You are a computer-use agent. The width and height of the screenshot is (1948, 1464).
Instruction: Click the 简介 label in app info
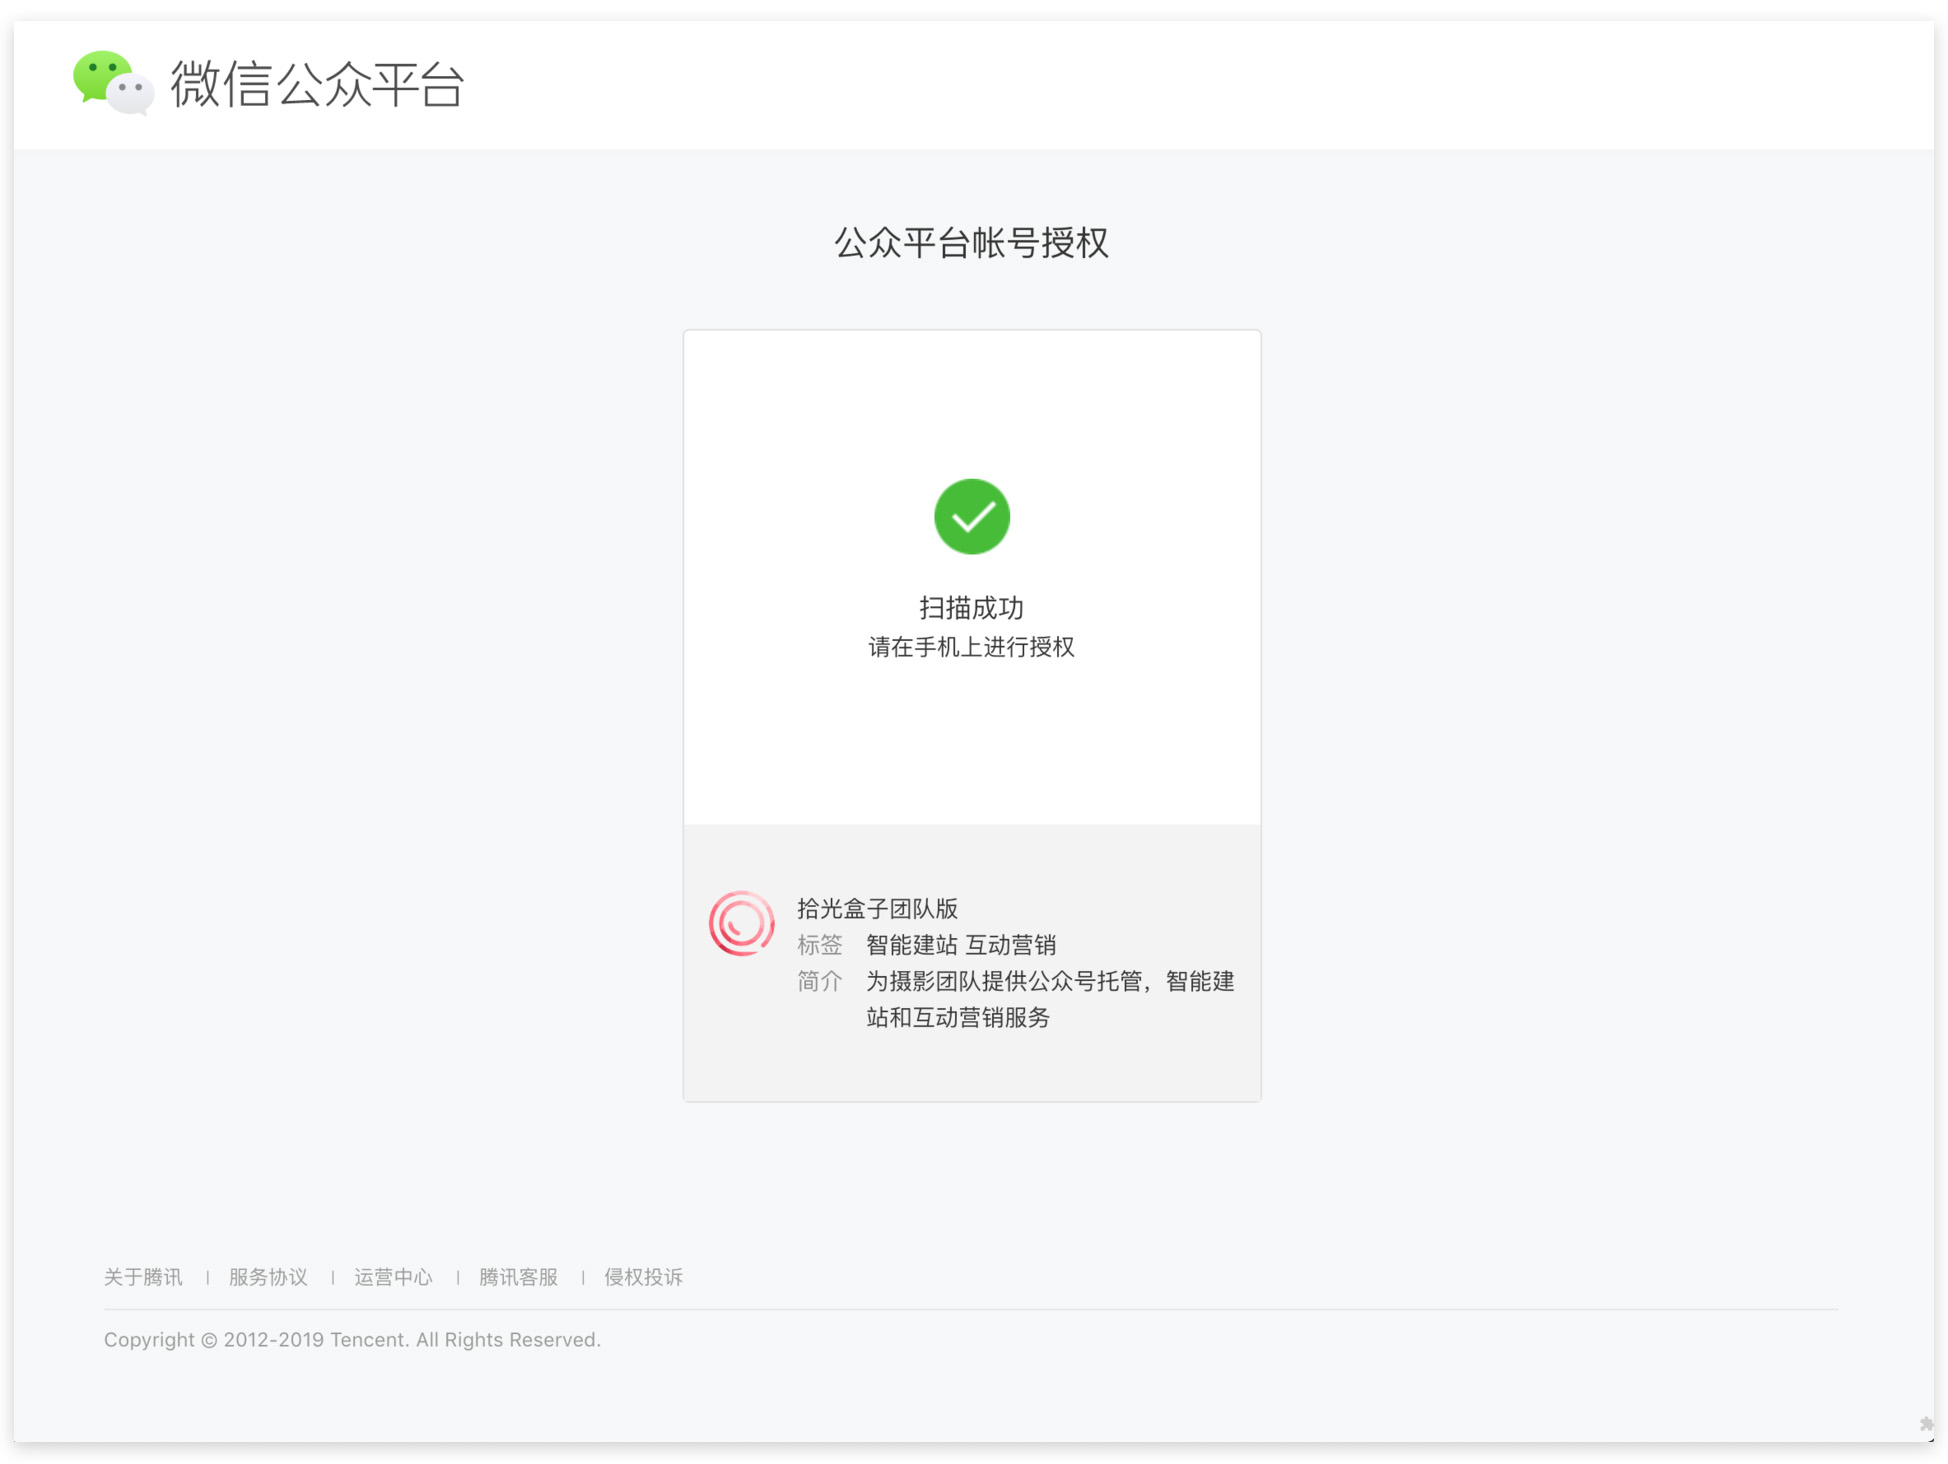(819, 981)
